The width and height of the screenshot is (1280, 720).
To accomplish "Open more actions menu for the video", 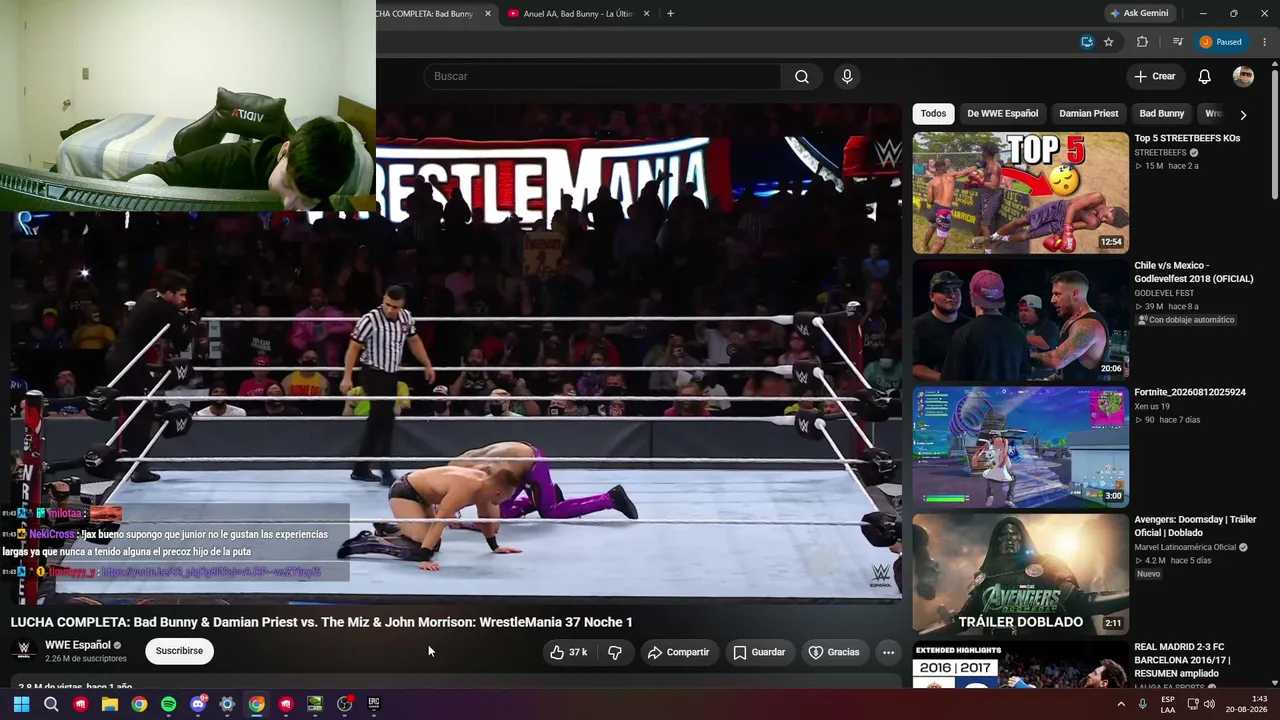I will [x=888, y=652].
